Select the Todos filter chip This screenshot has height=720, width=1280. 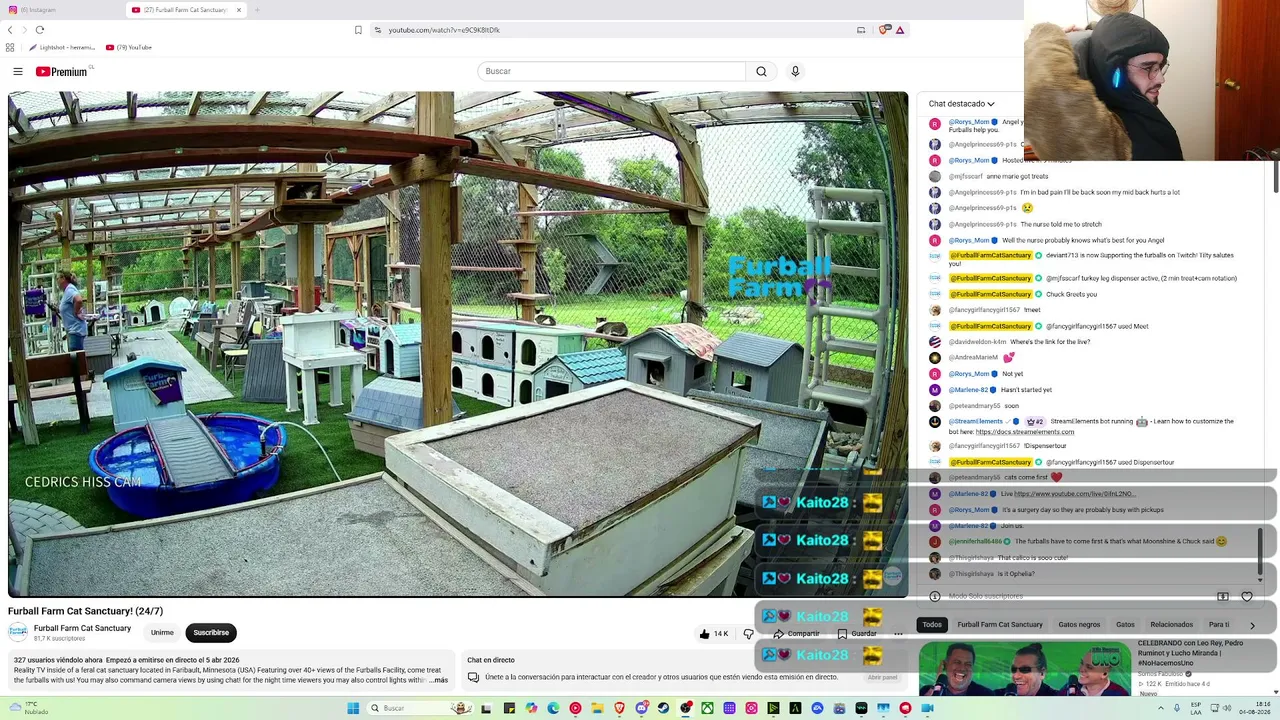(932, 625)
